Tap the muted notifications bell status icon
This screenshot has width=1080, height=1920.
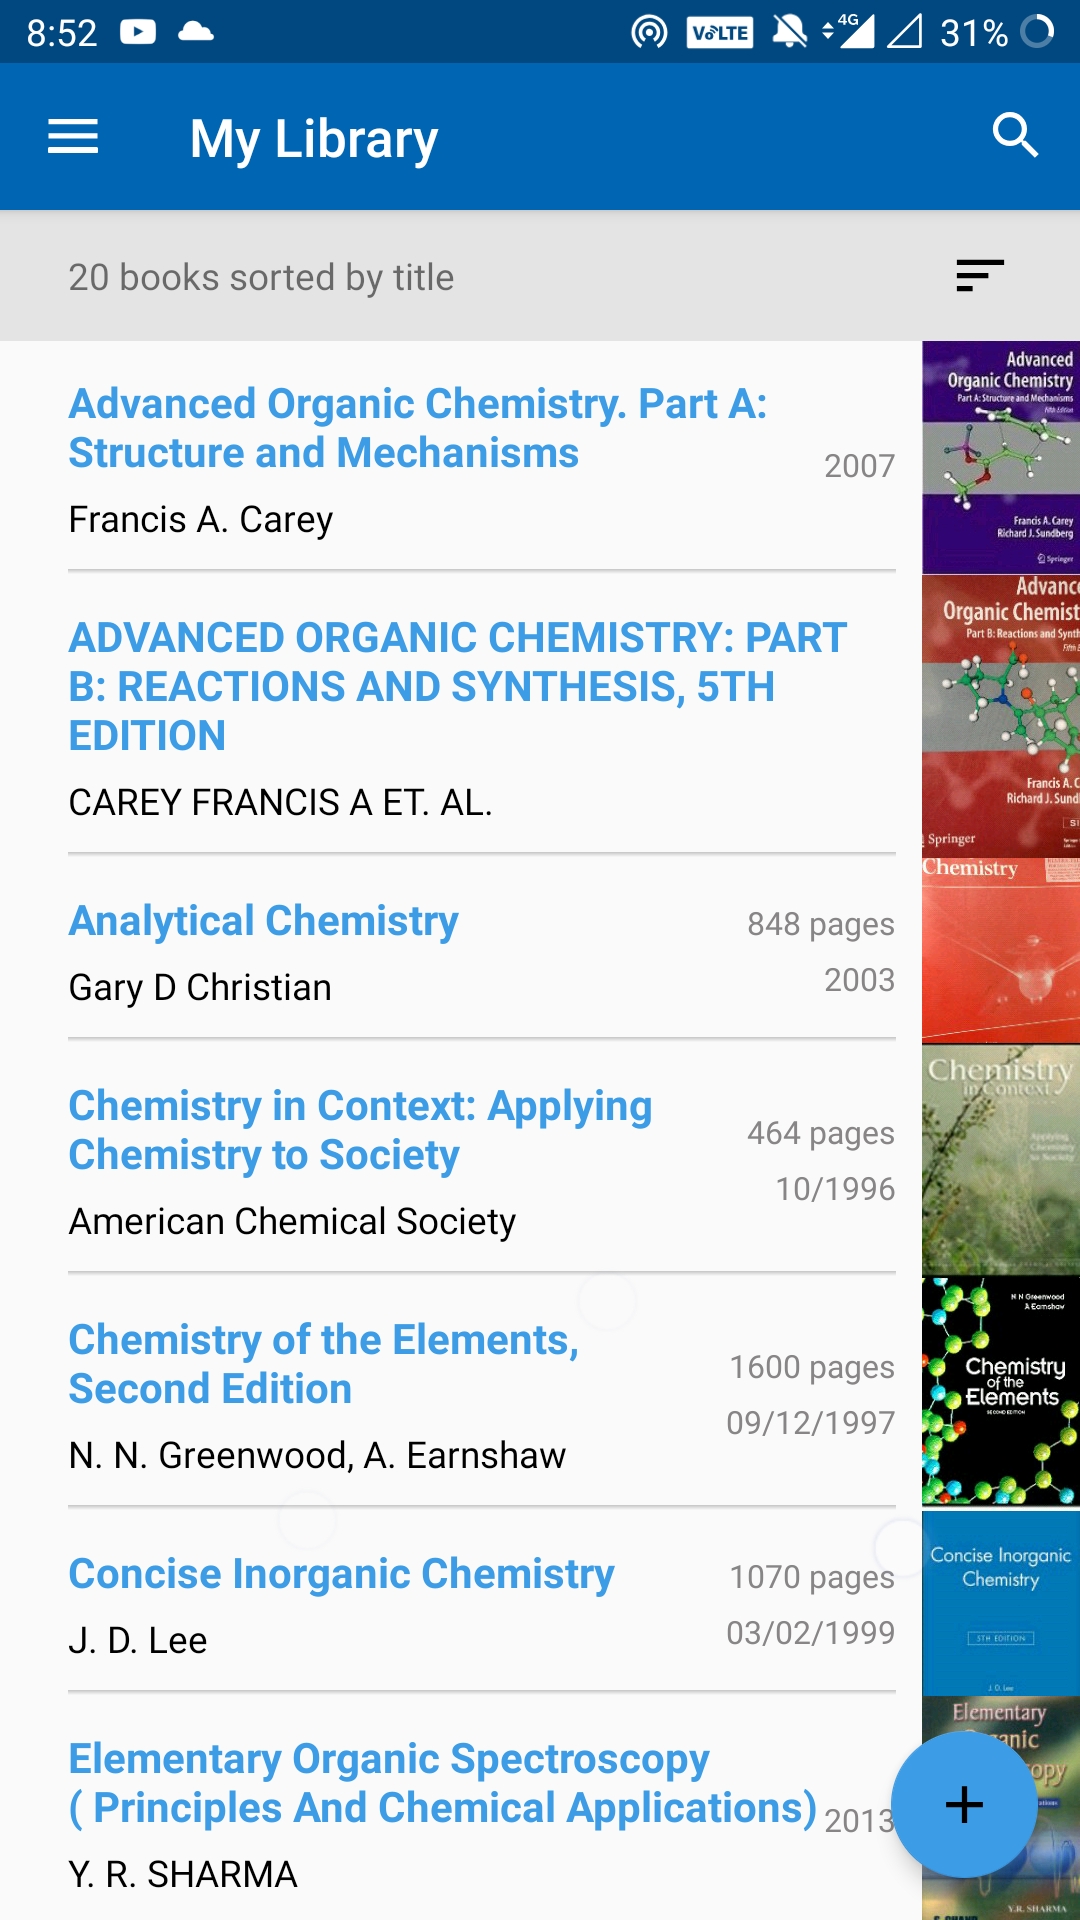point(789,32)
